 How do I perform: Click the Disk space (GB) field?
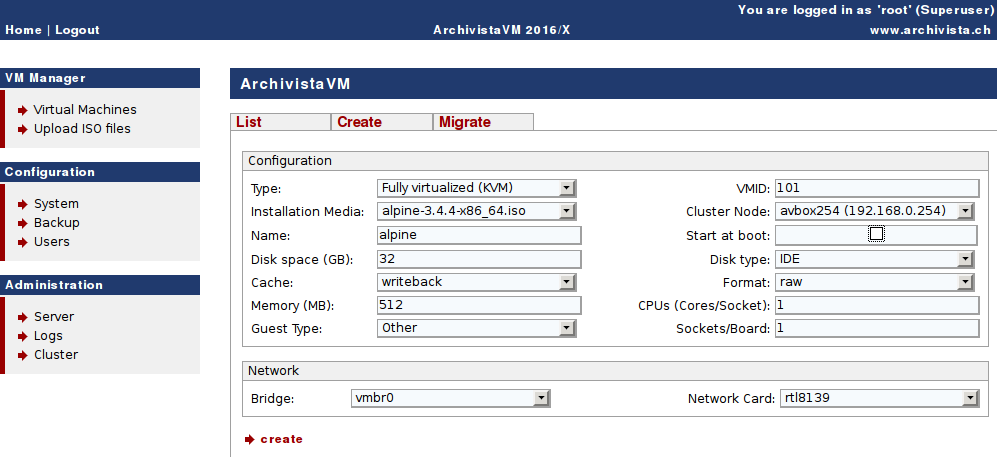coord(479,259)
